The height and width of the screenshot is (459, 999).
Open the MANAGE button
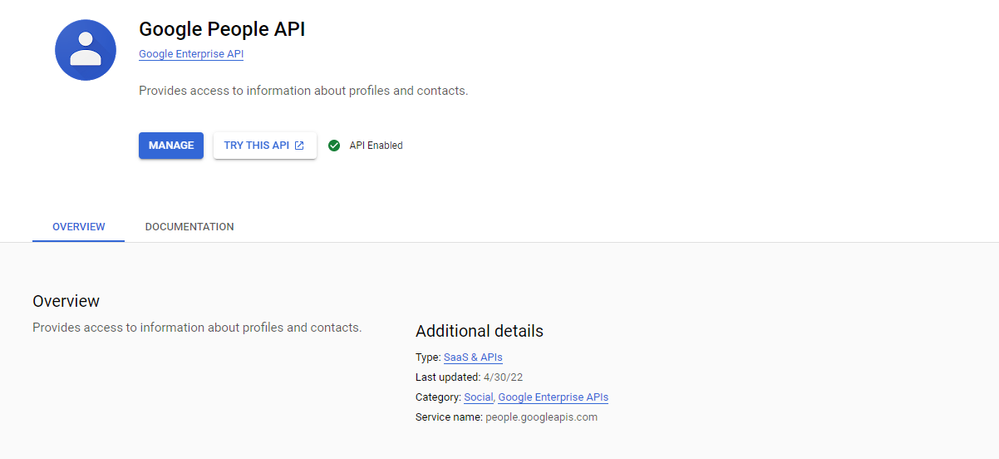pyautogui.click(x=171, y=145)
